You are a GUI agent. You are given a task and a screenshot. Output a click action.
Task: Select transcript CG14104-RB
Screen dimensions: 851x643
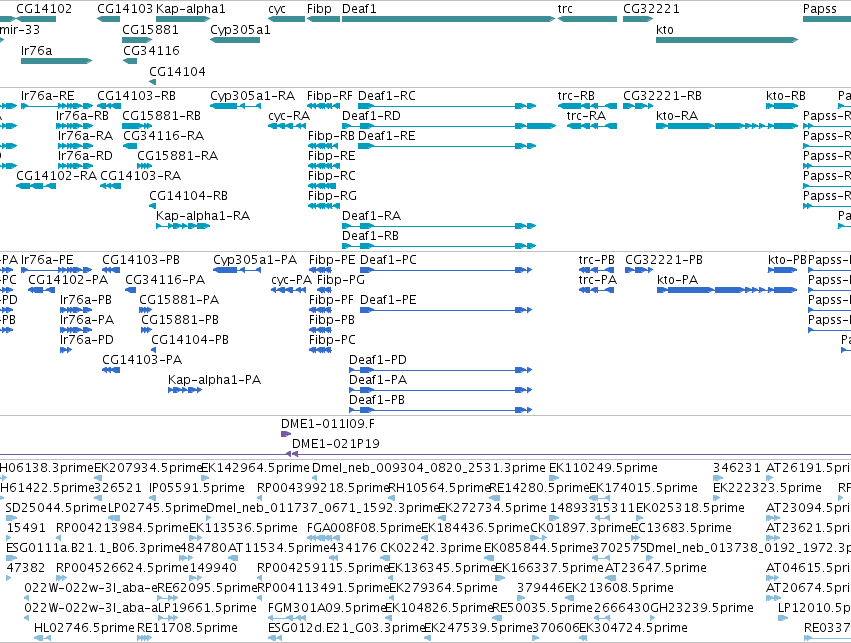click(188, 195)
